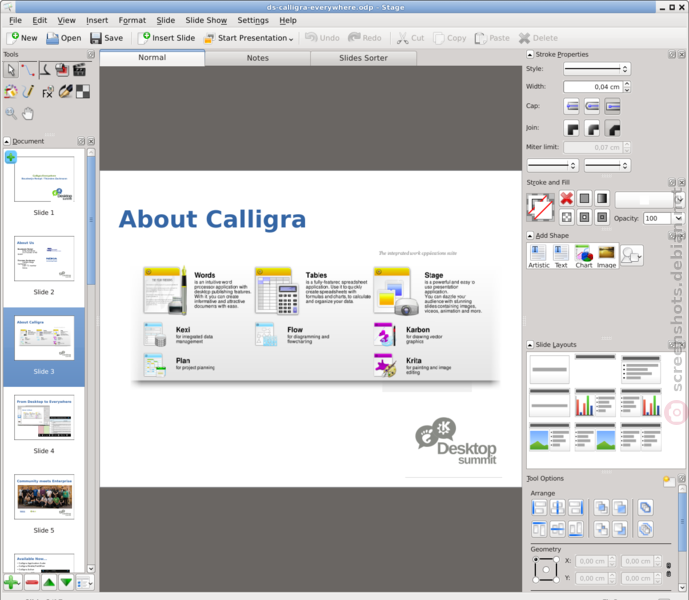Click the Paste button
This screenshot has height=600, width=689.
click(492, 38)
